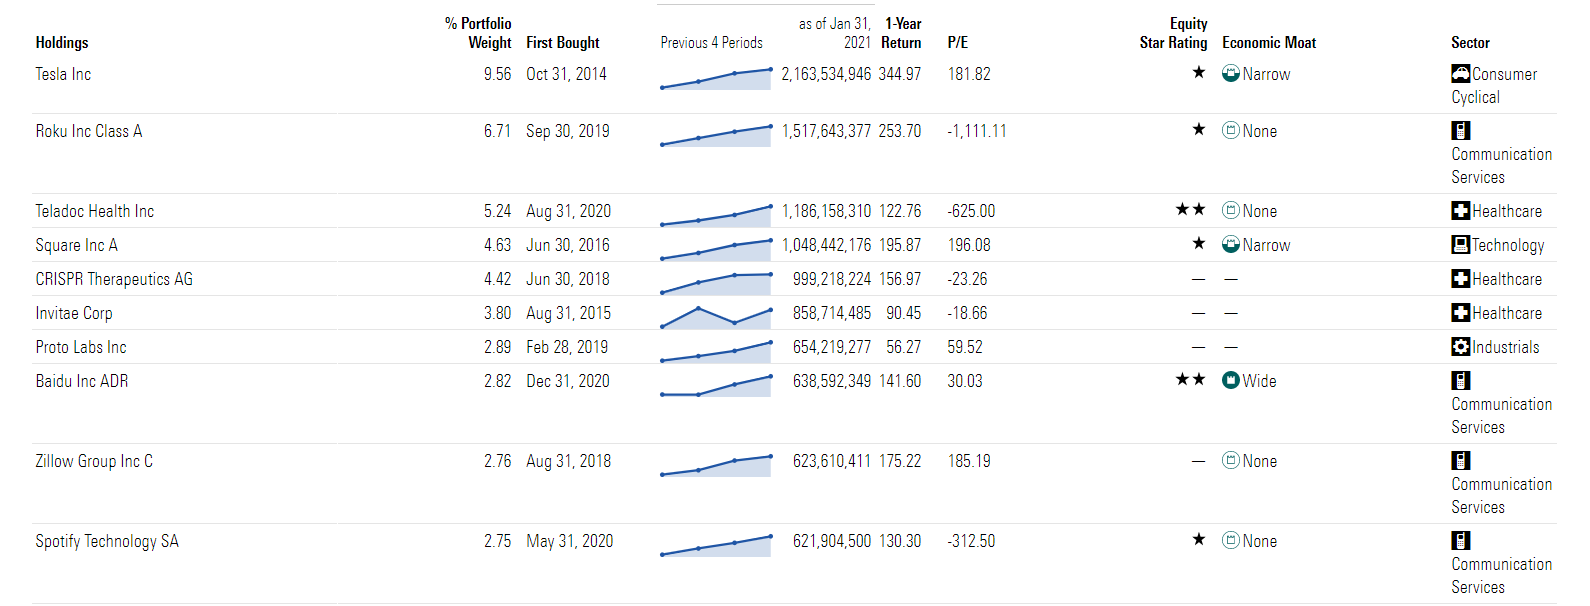Click the Healthcare cross icon for Teladoc
Image resolution: width=1590 pixels, height=606 pixels.
tap(1460, 211)
